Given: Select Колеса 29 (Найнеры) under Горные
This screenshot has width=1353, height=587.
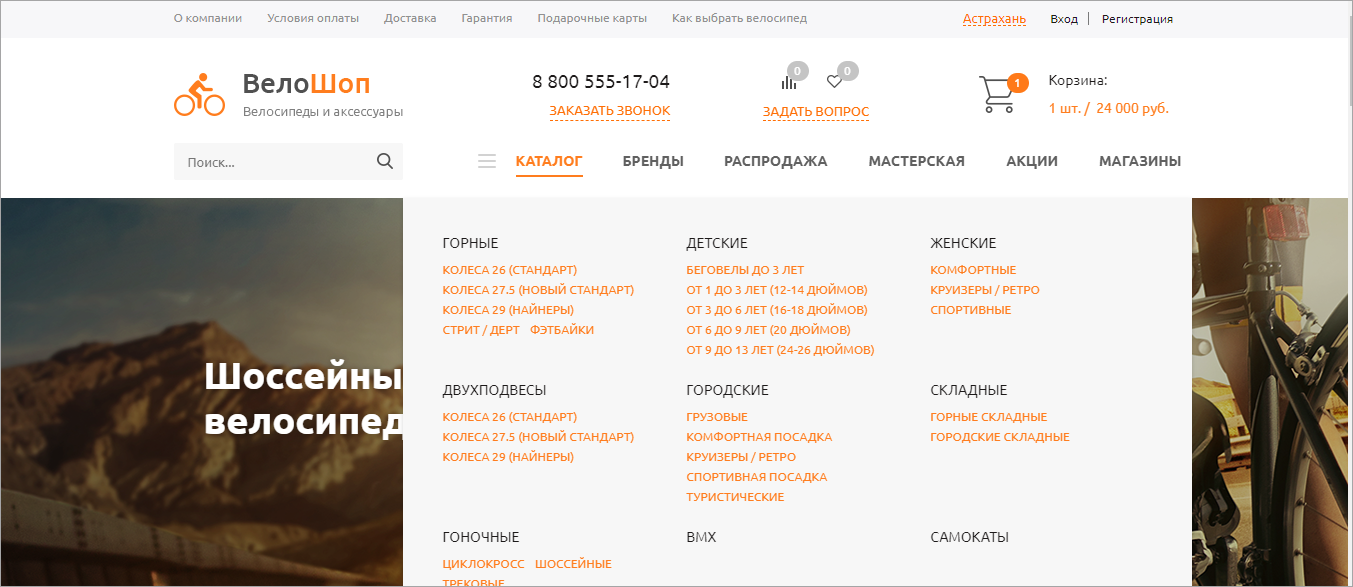Looking at the screenshot, I should tap(508, 310).
